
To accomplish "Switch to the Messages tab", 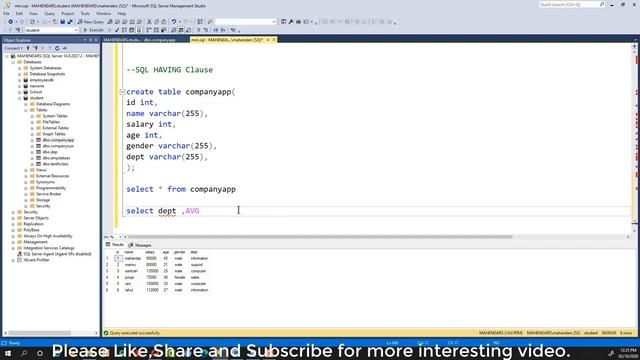I will click(140, 245).
